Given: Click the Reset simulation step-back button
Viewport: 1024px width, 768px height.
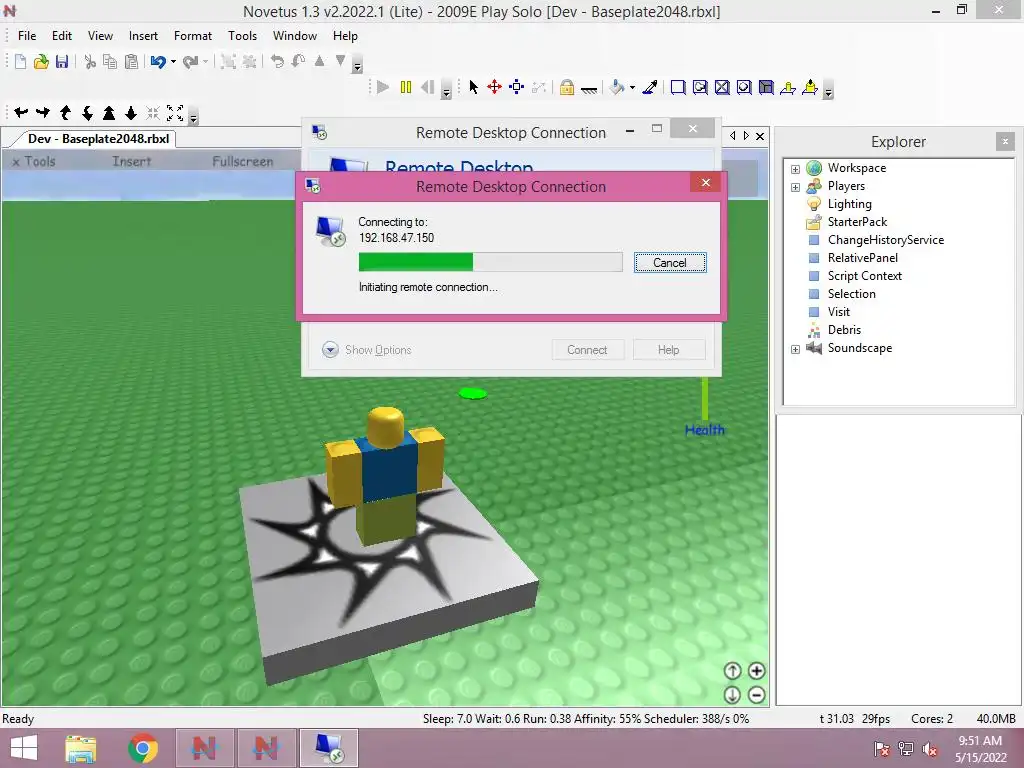Looking at the screenshot, I should pos(428,87).
